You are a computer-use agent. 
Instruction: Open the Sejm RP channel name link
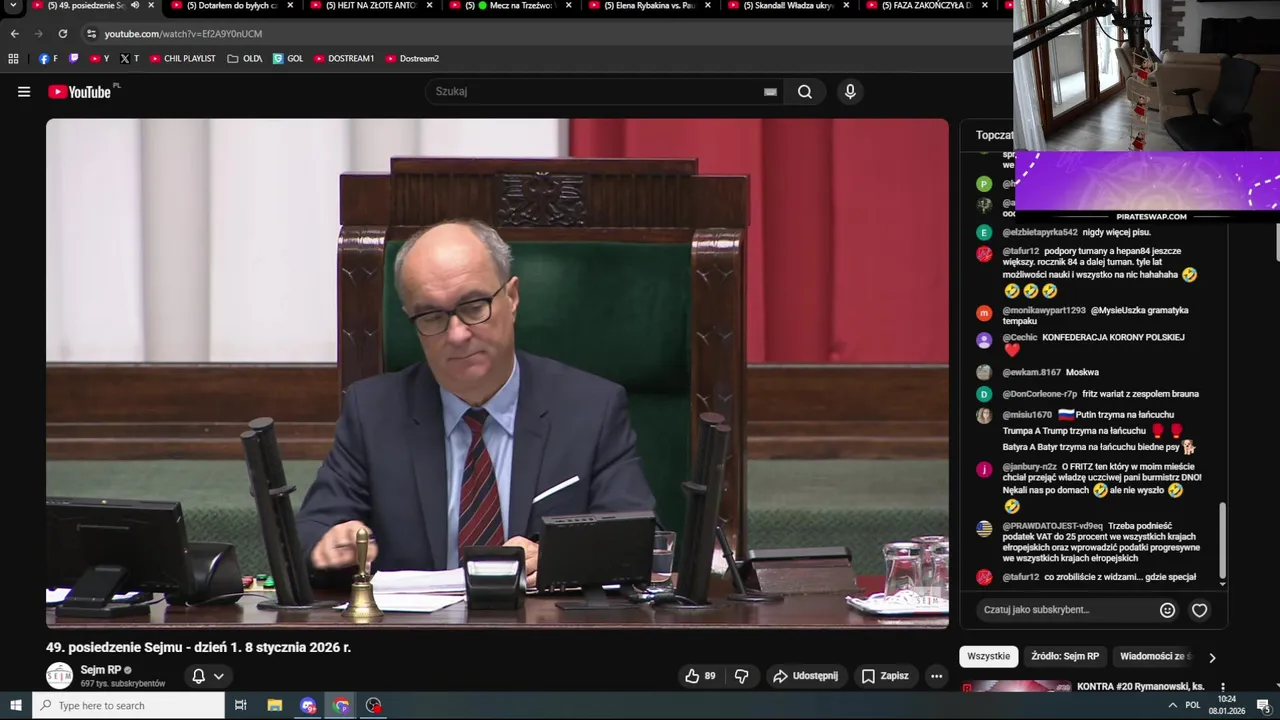point(100,670)
